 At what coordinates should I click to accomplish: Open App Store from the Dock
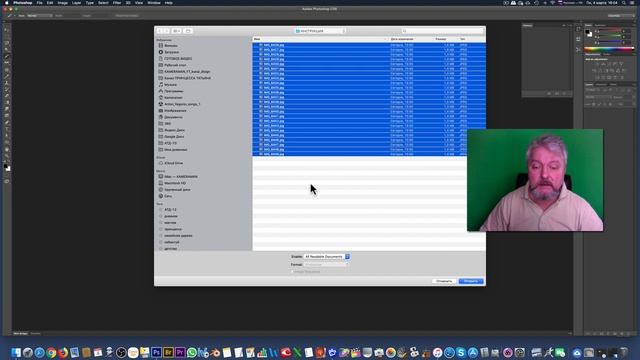[473, 352]
